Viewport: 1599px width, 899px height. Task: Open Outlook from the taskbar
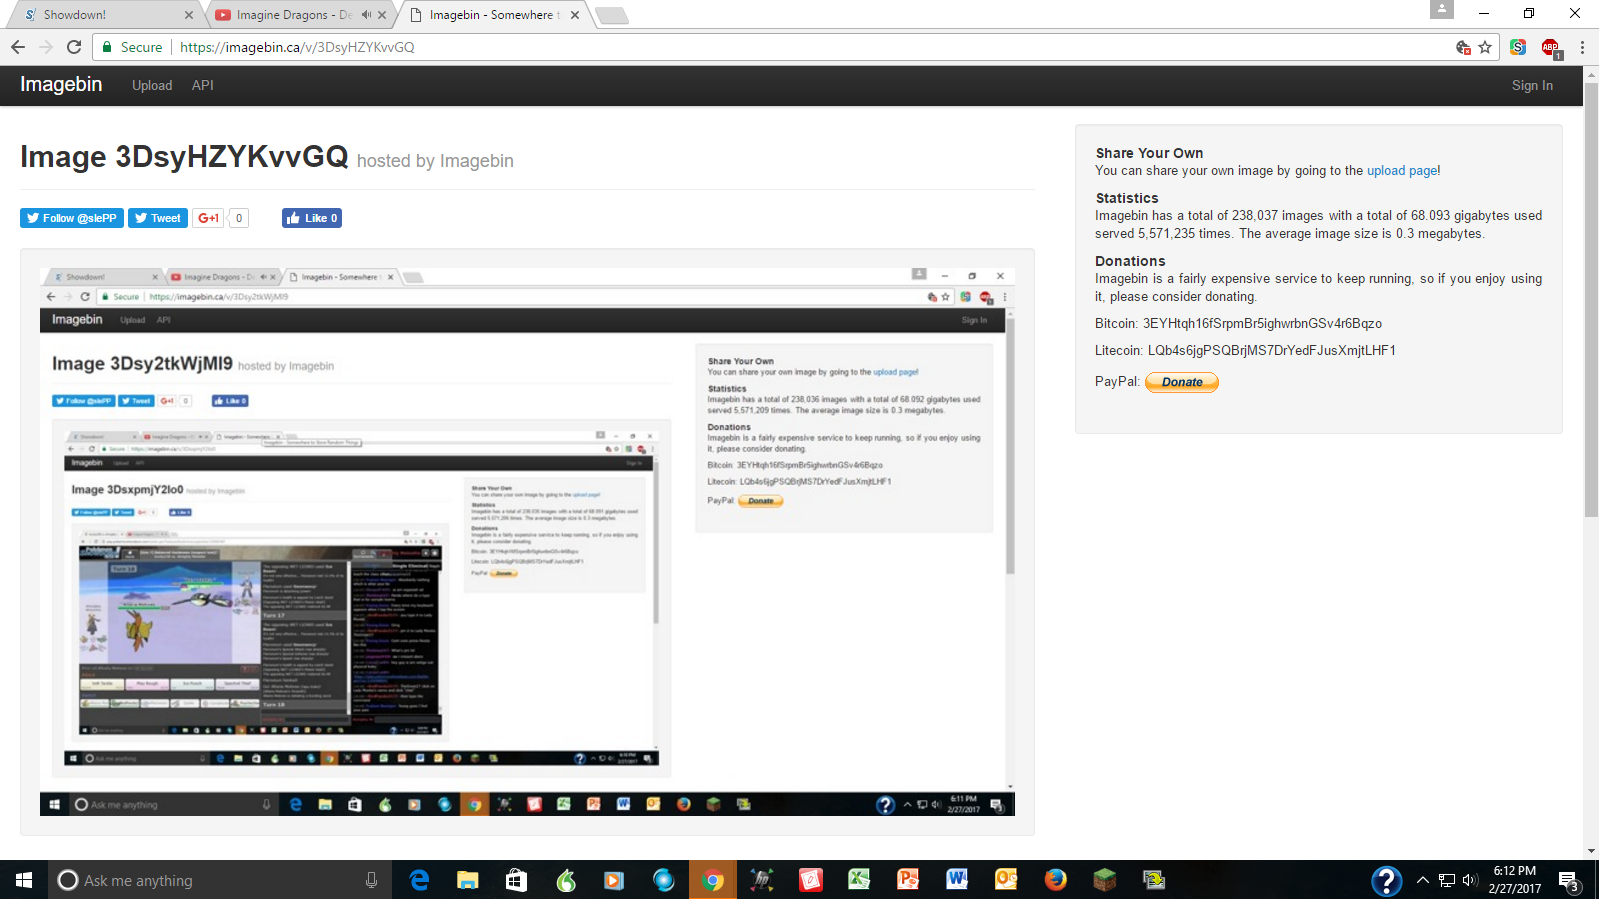(1006, 880)
